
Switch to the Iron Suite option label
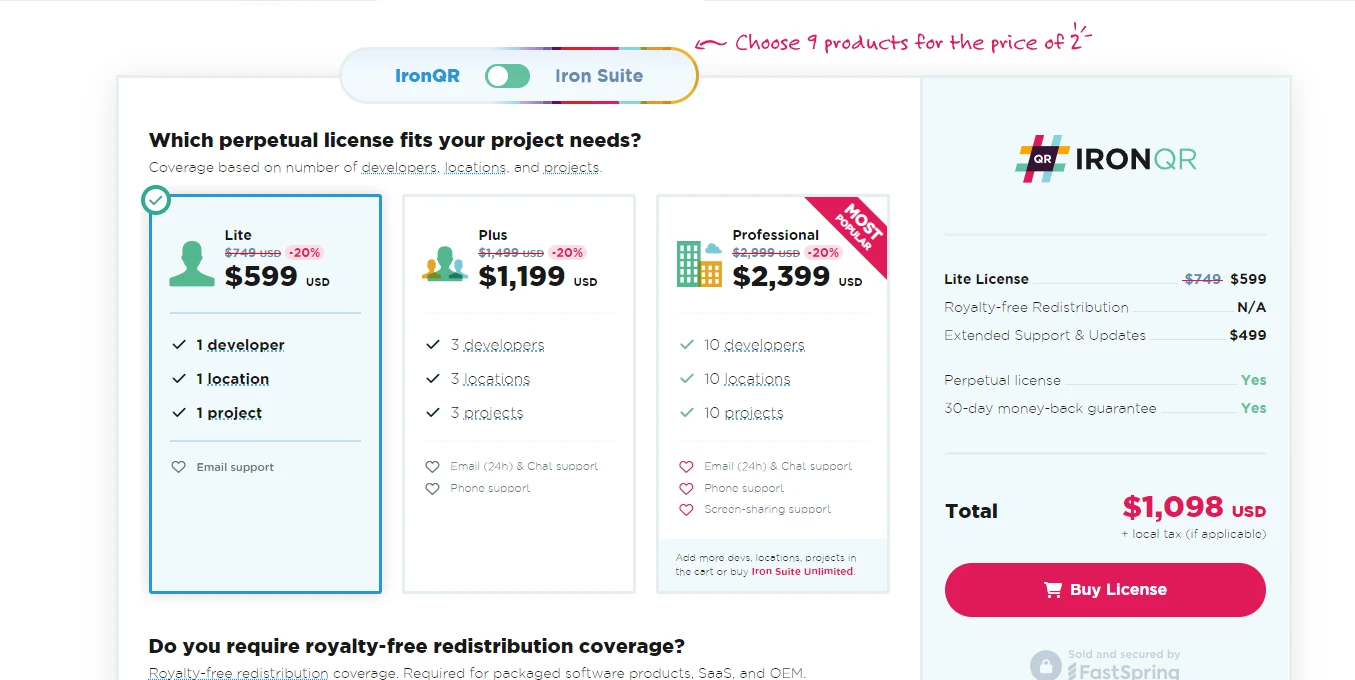pyautogui.click(x=599, y=76)
